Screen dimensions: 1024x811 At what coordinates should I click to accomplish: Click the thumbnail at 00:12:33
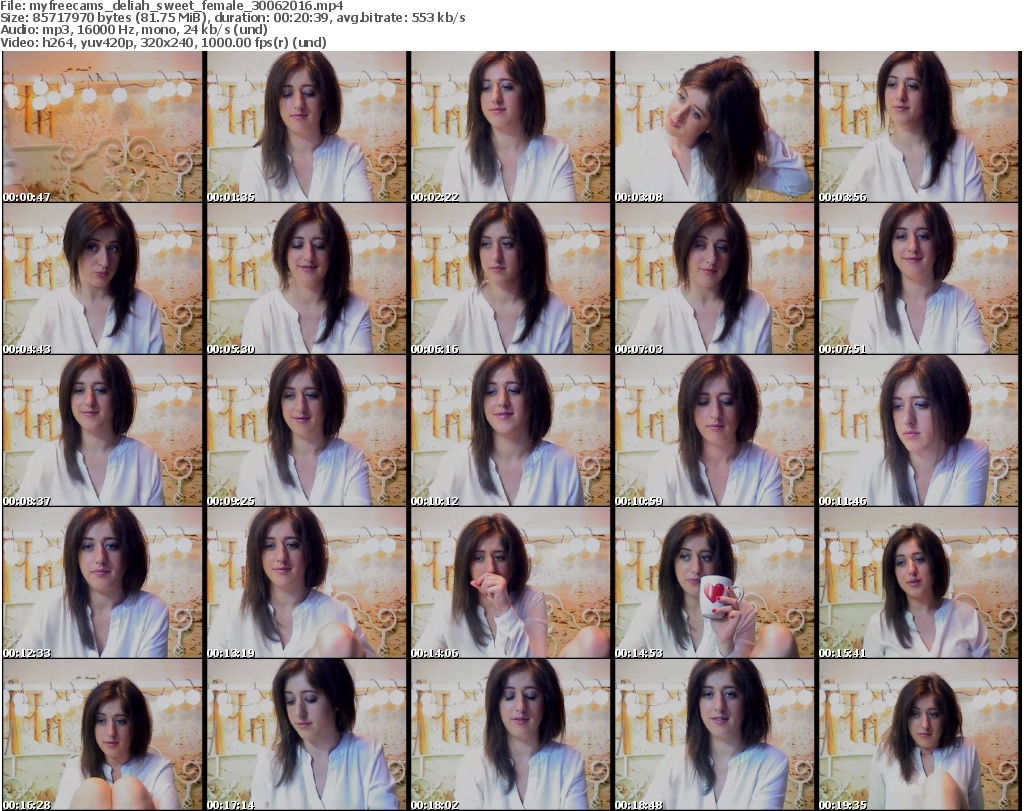[102, 583]
